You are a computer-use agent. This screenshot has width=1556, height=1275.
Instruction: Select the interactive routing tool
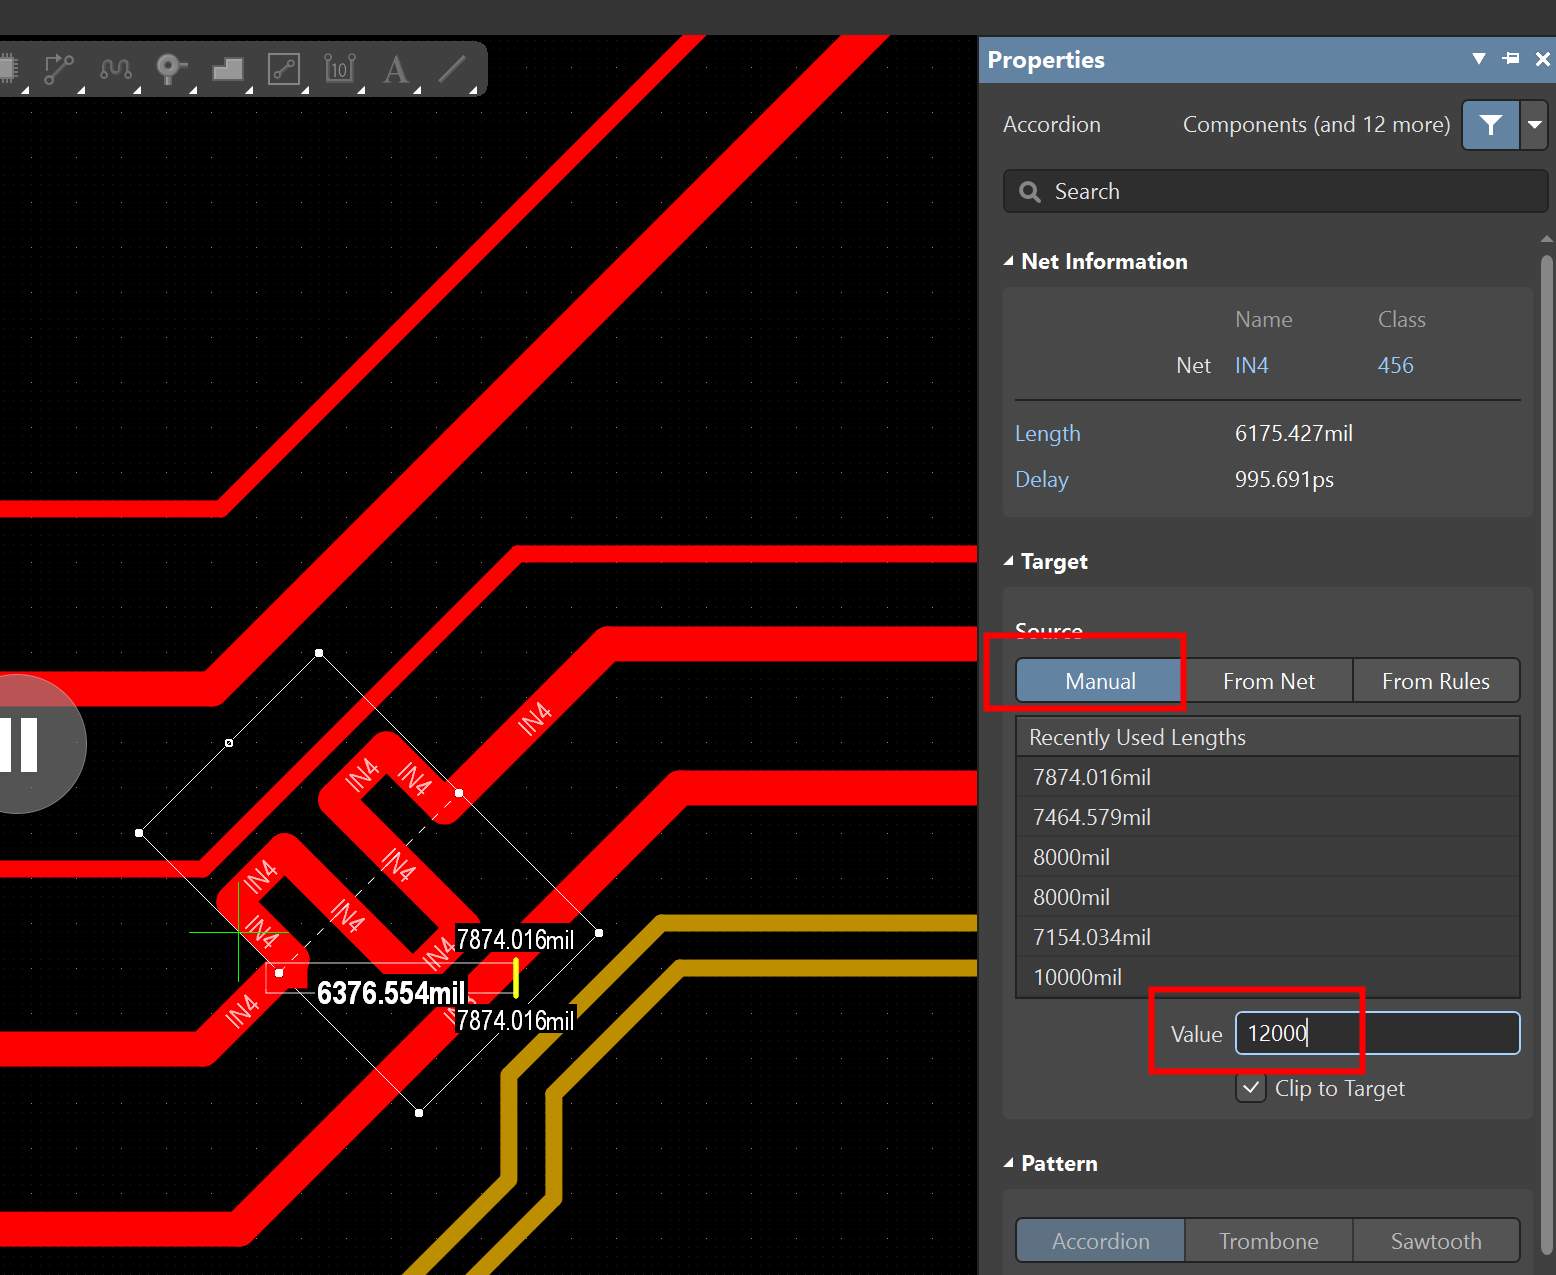59,69
